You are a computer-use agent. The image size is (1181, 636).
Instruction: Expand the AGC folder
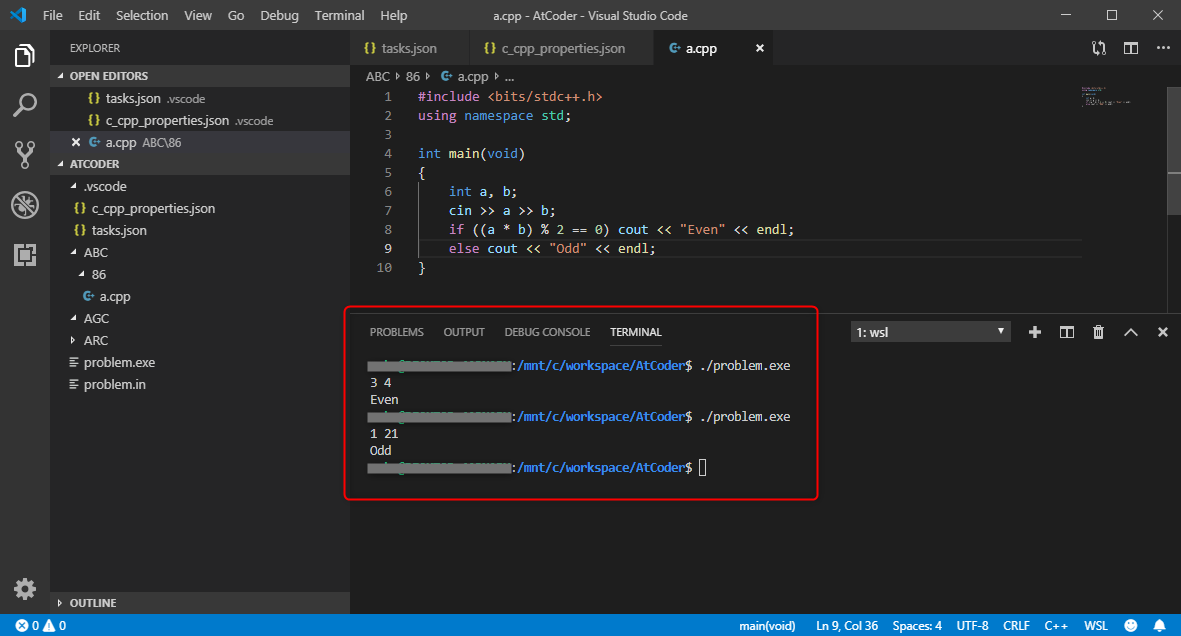(x=96, y=318)
